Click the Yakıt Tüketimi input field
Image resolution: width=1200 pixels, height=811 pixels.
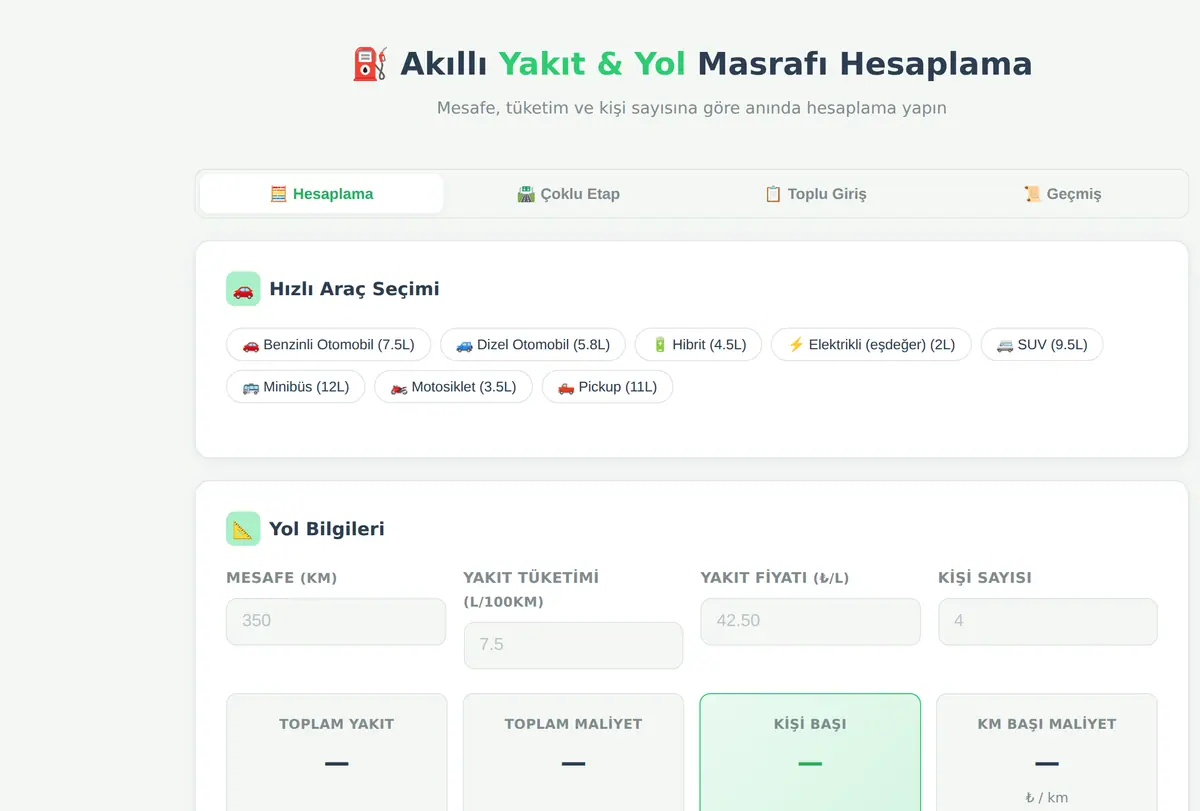click(x=573, y=645)
